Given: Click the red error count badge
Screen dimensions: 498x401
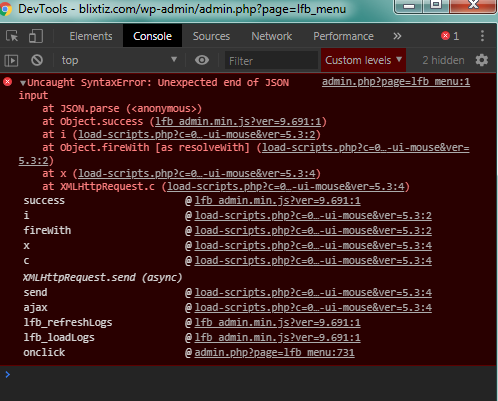Looking at the screenshot, I should [x=450, y=36].
